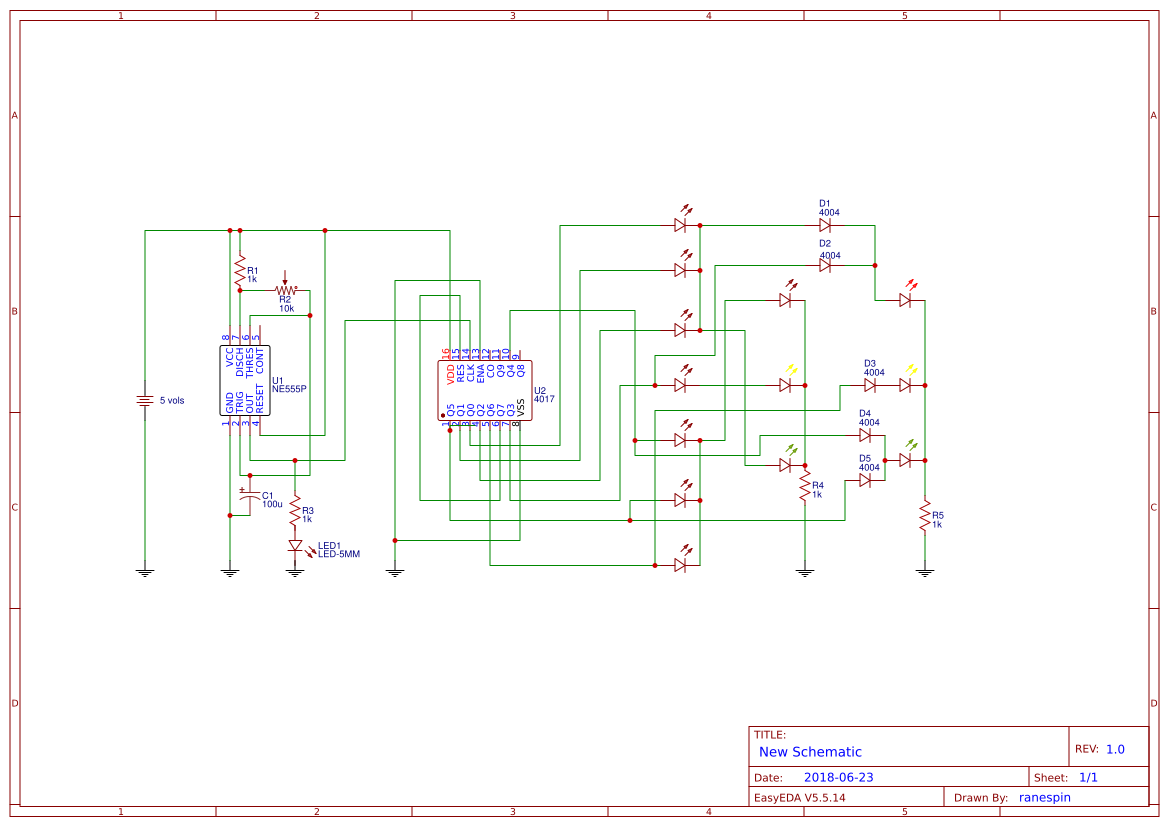Screen dimensions: 1169x827
Task: Select the 'Date:' label in title block
Action: click(x=768, y=777)
